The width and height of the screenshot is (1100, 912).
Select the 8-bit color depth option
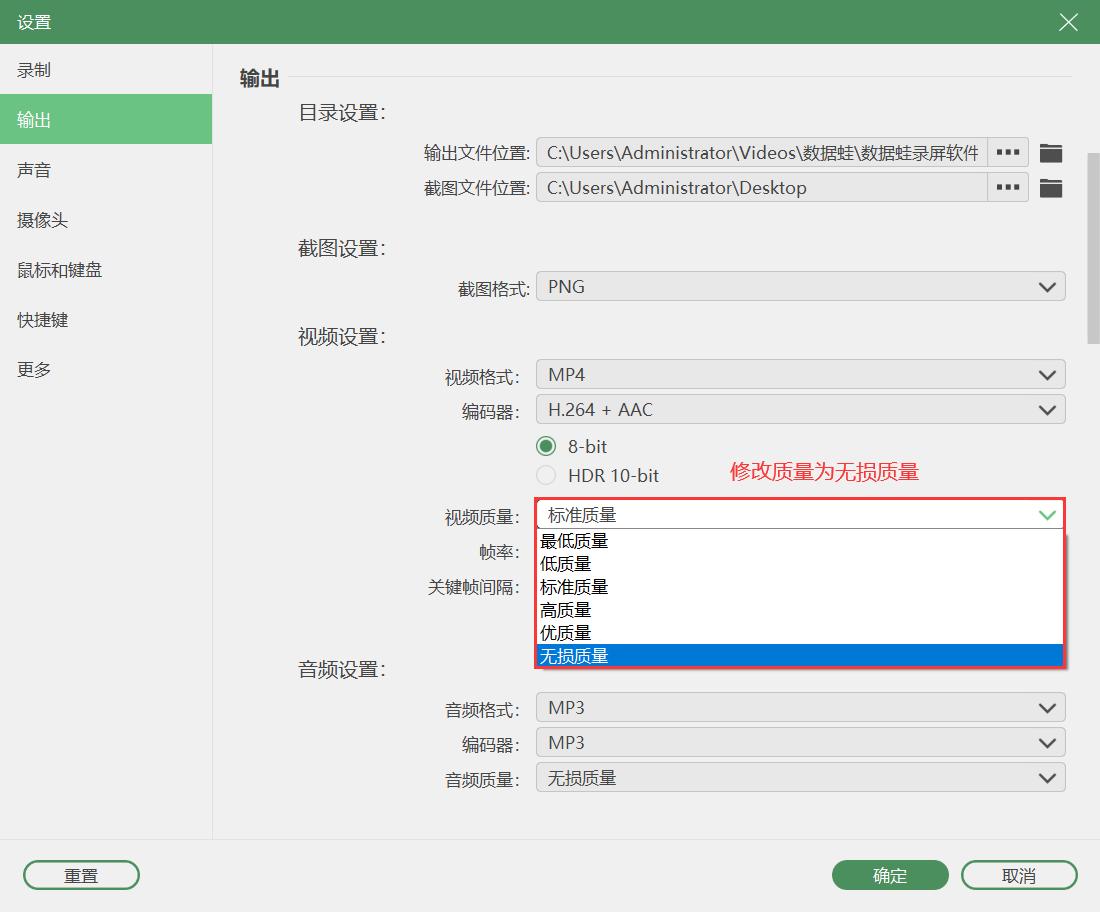click(x=547, y=446)
